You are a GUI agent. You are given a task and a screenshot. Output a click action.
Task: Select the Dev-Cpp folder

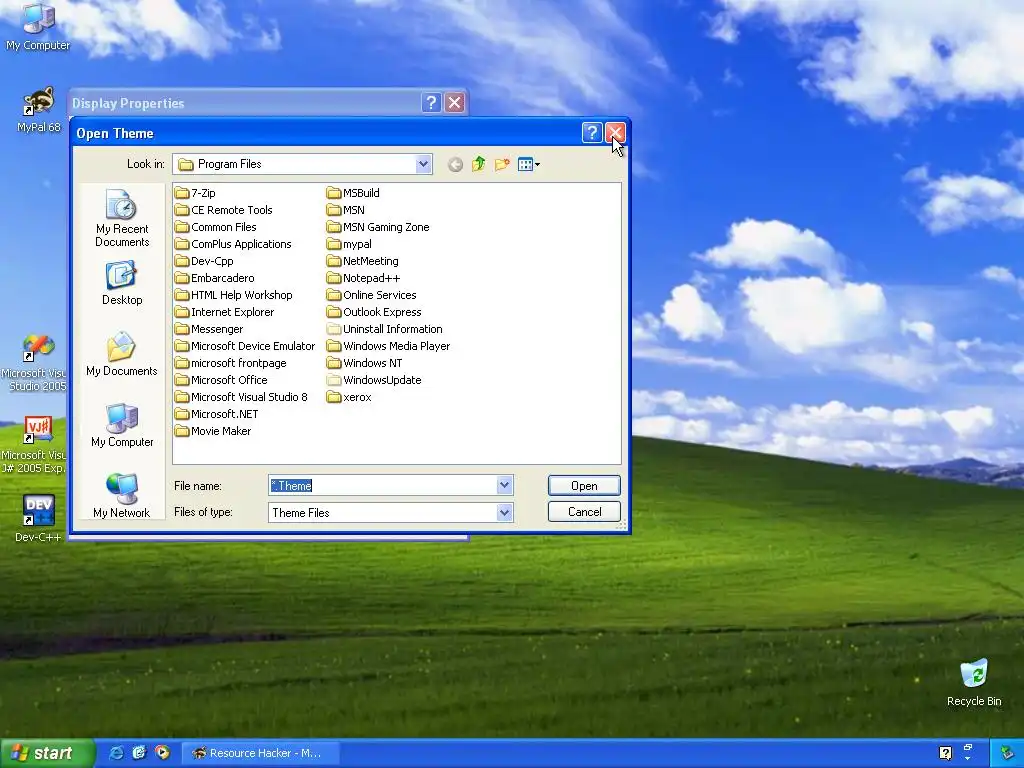pos(204,261)
